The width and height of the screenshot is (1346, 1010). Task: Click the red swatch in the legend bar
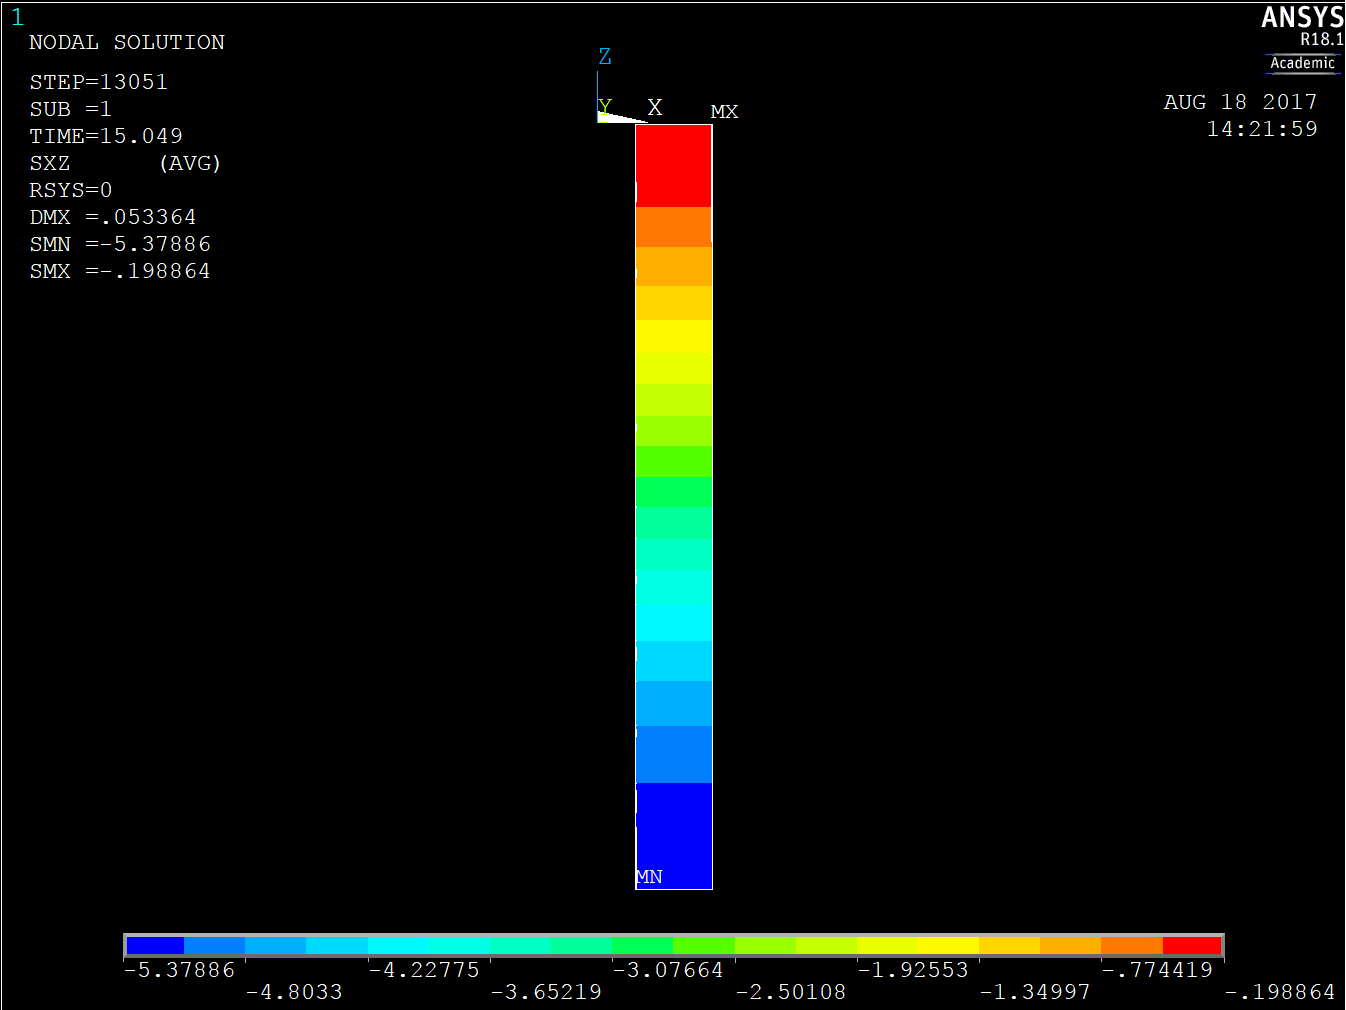point(1192,945)
